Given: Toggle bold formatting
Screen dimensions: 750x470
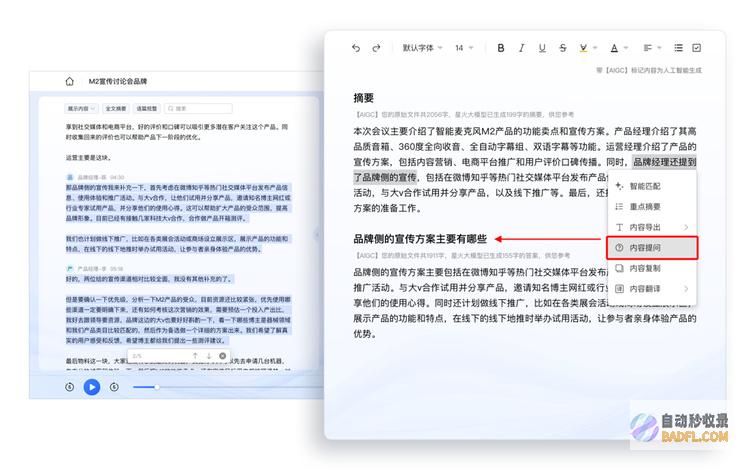Looking at the screenshot, I should pyautogui.click(x=501, y=48).
